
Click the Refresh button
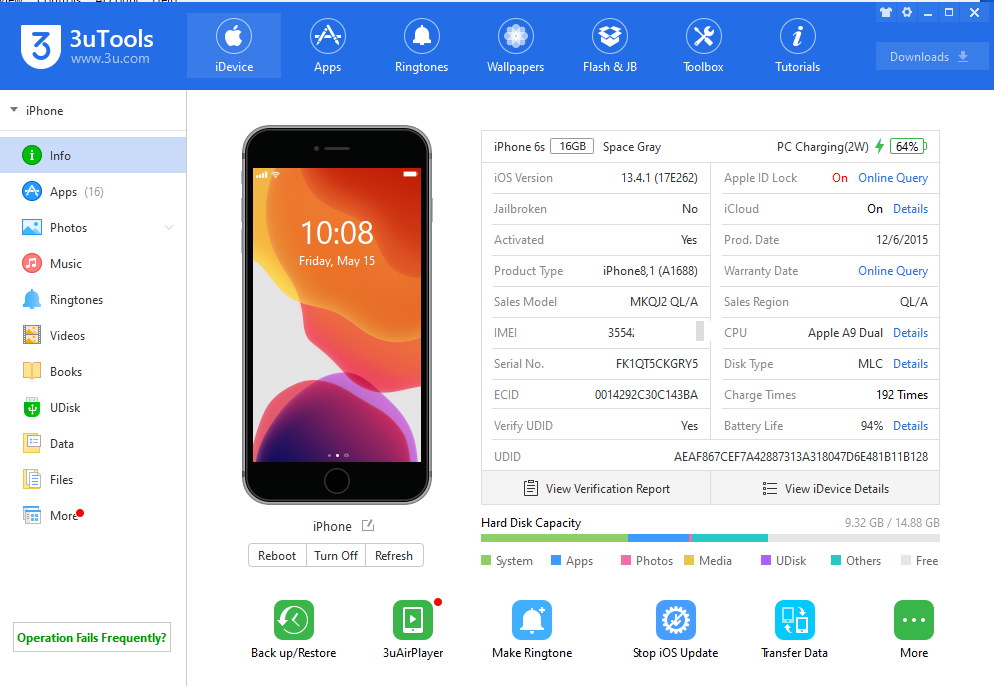[394, 555]
